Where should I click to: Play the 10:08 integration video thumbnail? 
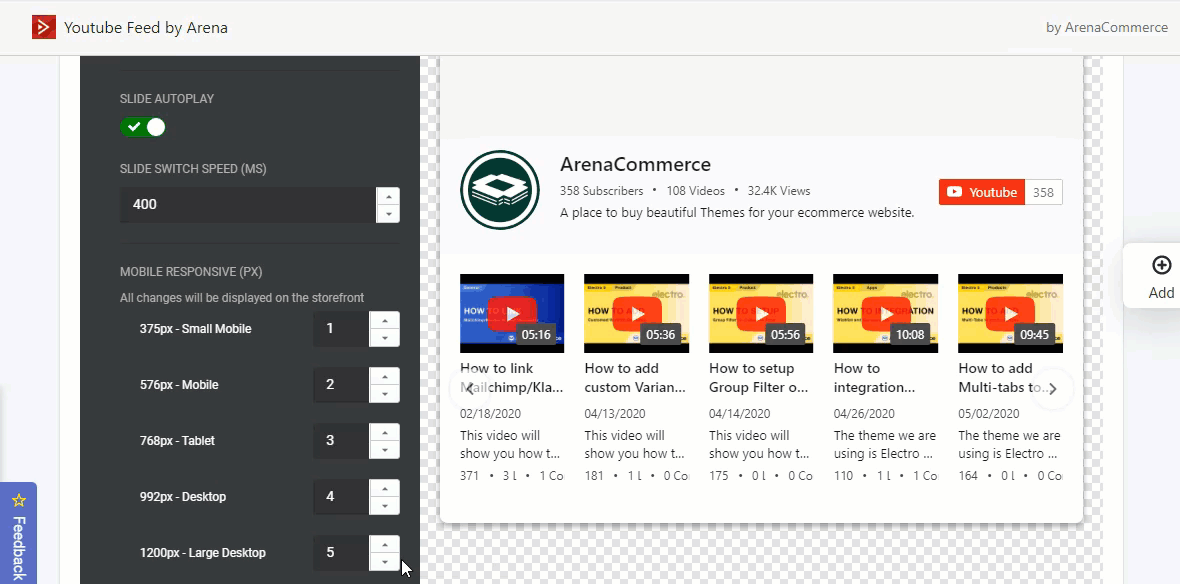(x=886, y=313)
